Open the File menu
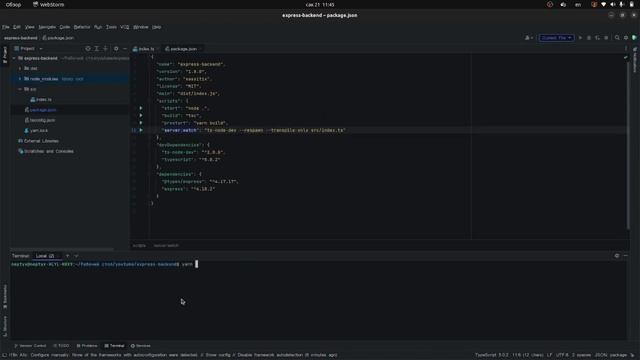 6,27
